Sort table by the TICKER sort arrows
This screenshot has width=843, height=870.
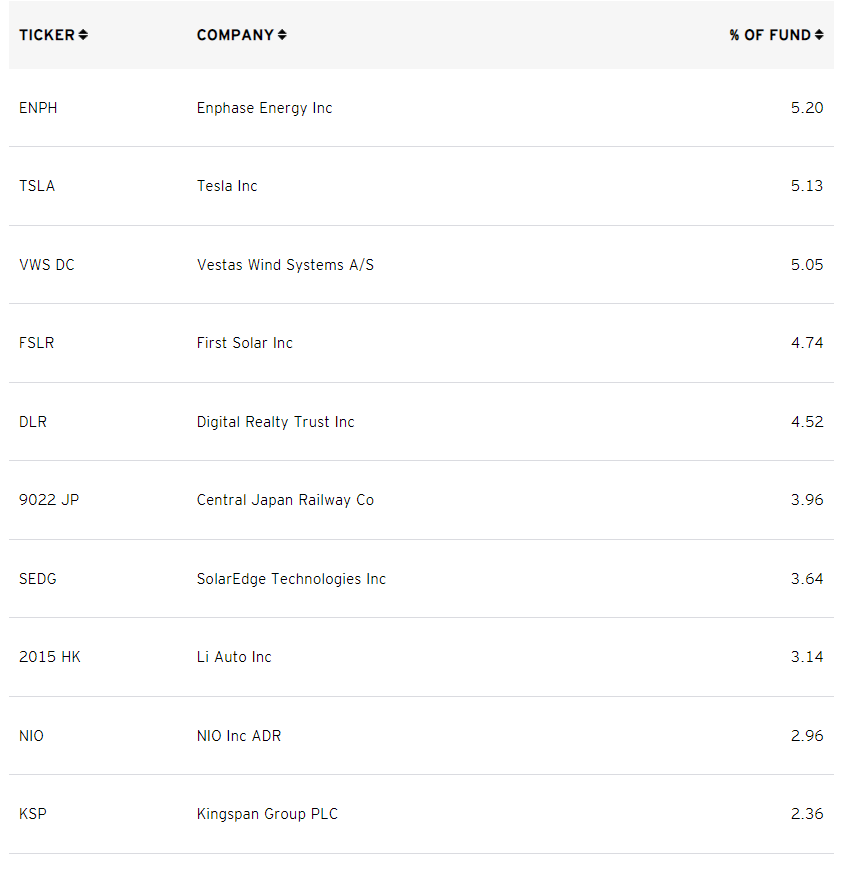coord(83,35)
